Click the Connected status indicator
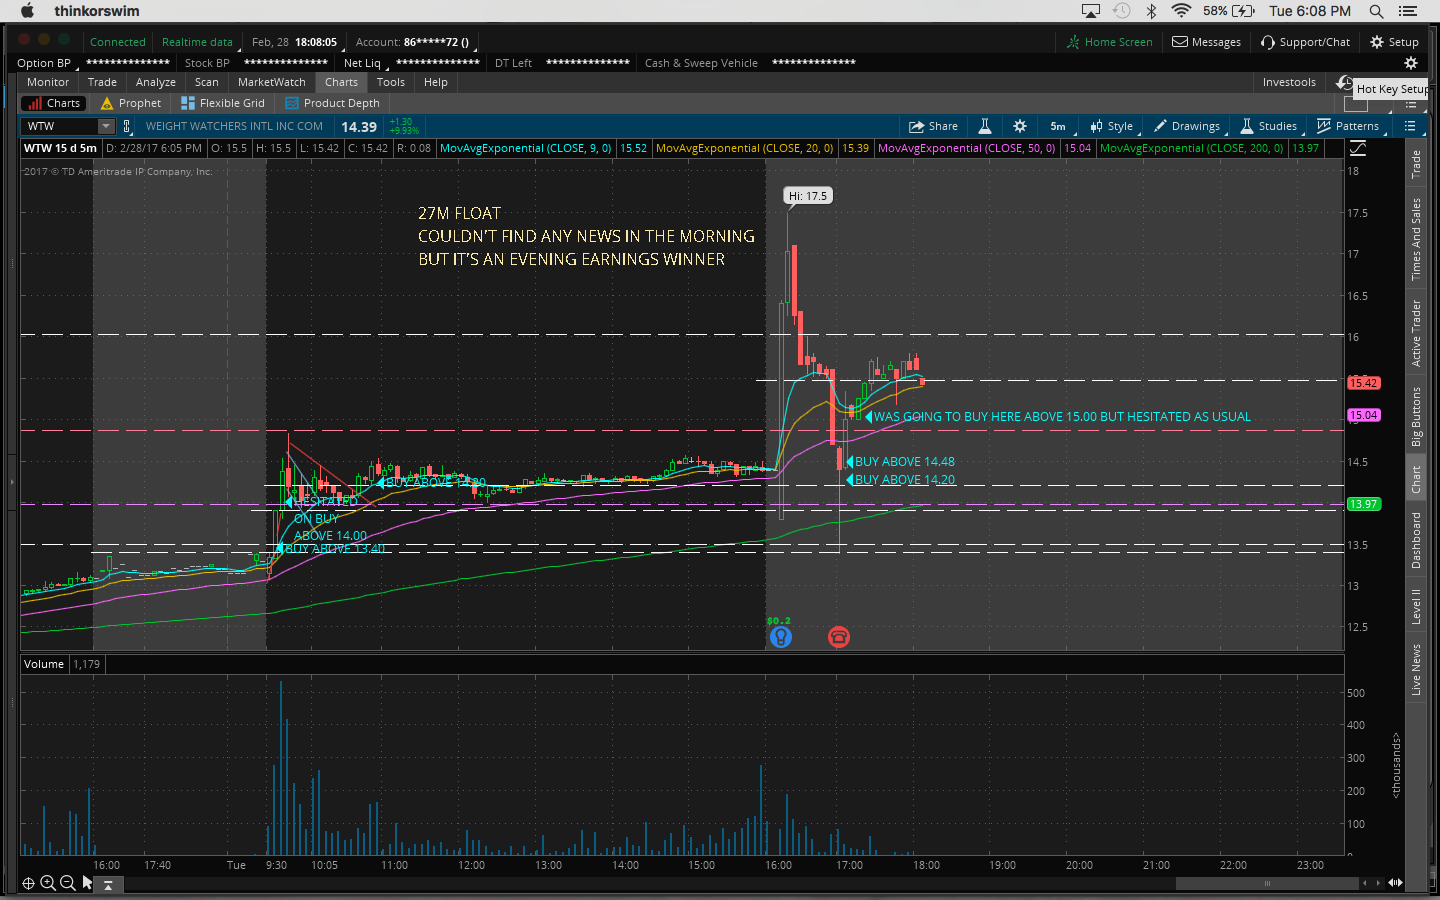 click(118, 42)
